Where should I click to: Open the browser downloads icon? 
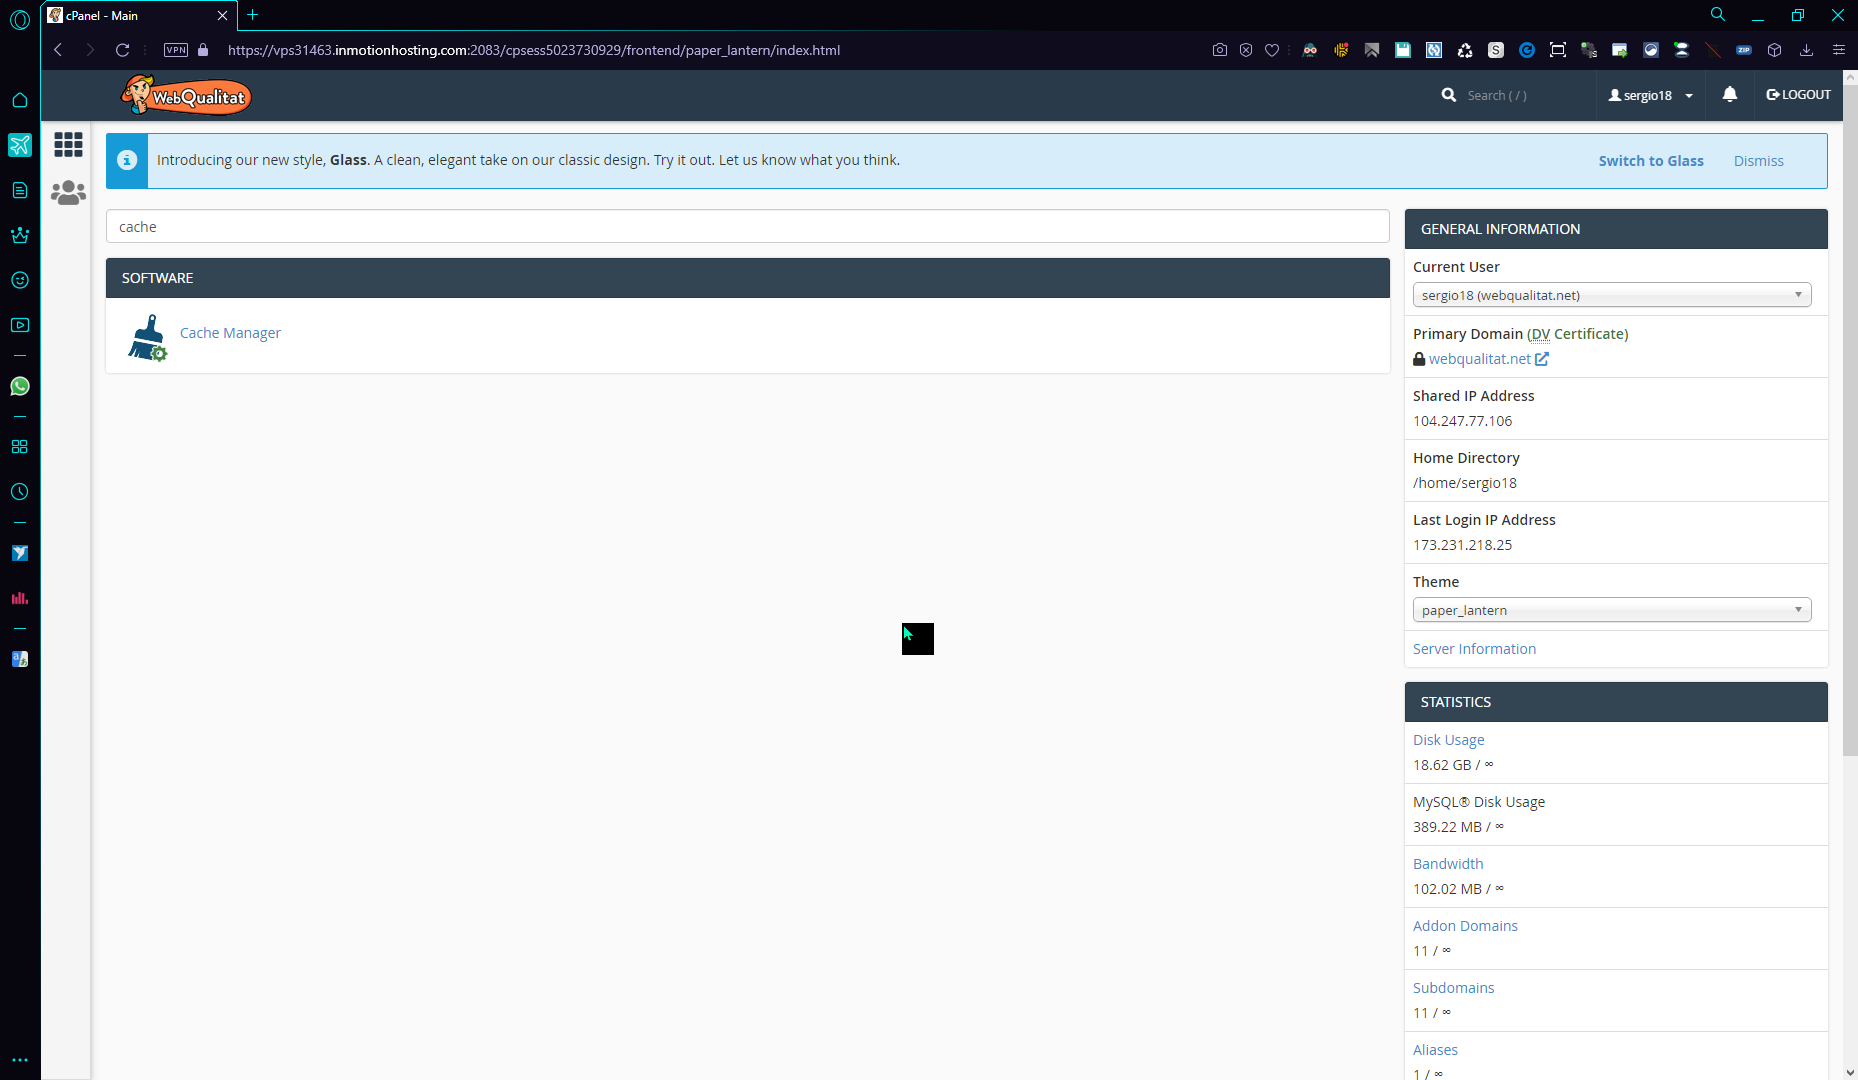(x=1806, y=50)
